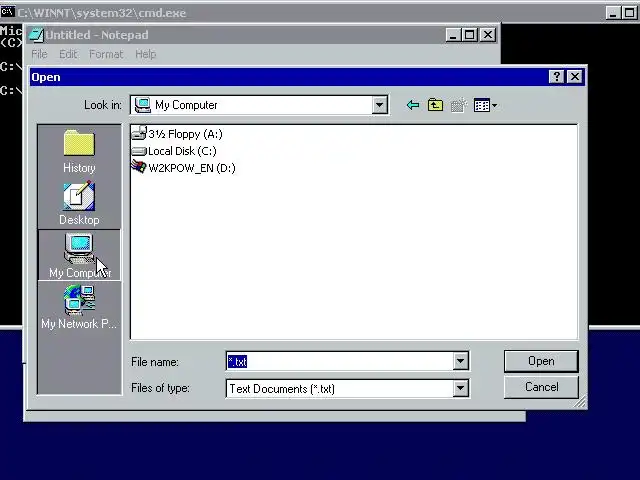Image resolution: width=640 pixels, height=480 pixels.
Task: Click the Help question mark in Open dialog
Action: tap(556, 76)
